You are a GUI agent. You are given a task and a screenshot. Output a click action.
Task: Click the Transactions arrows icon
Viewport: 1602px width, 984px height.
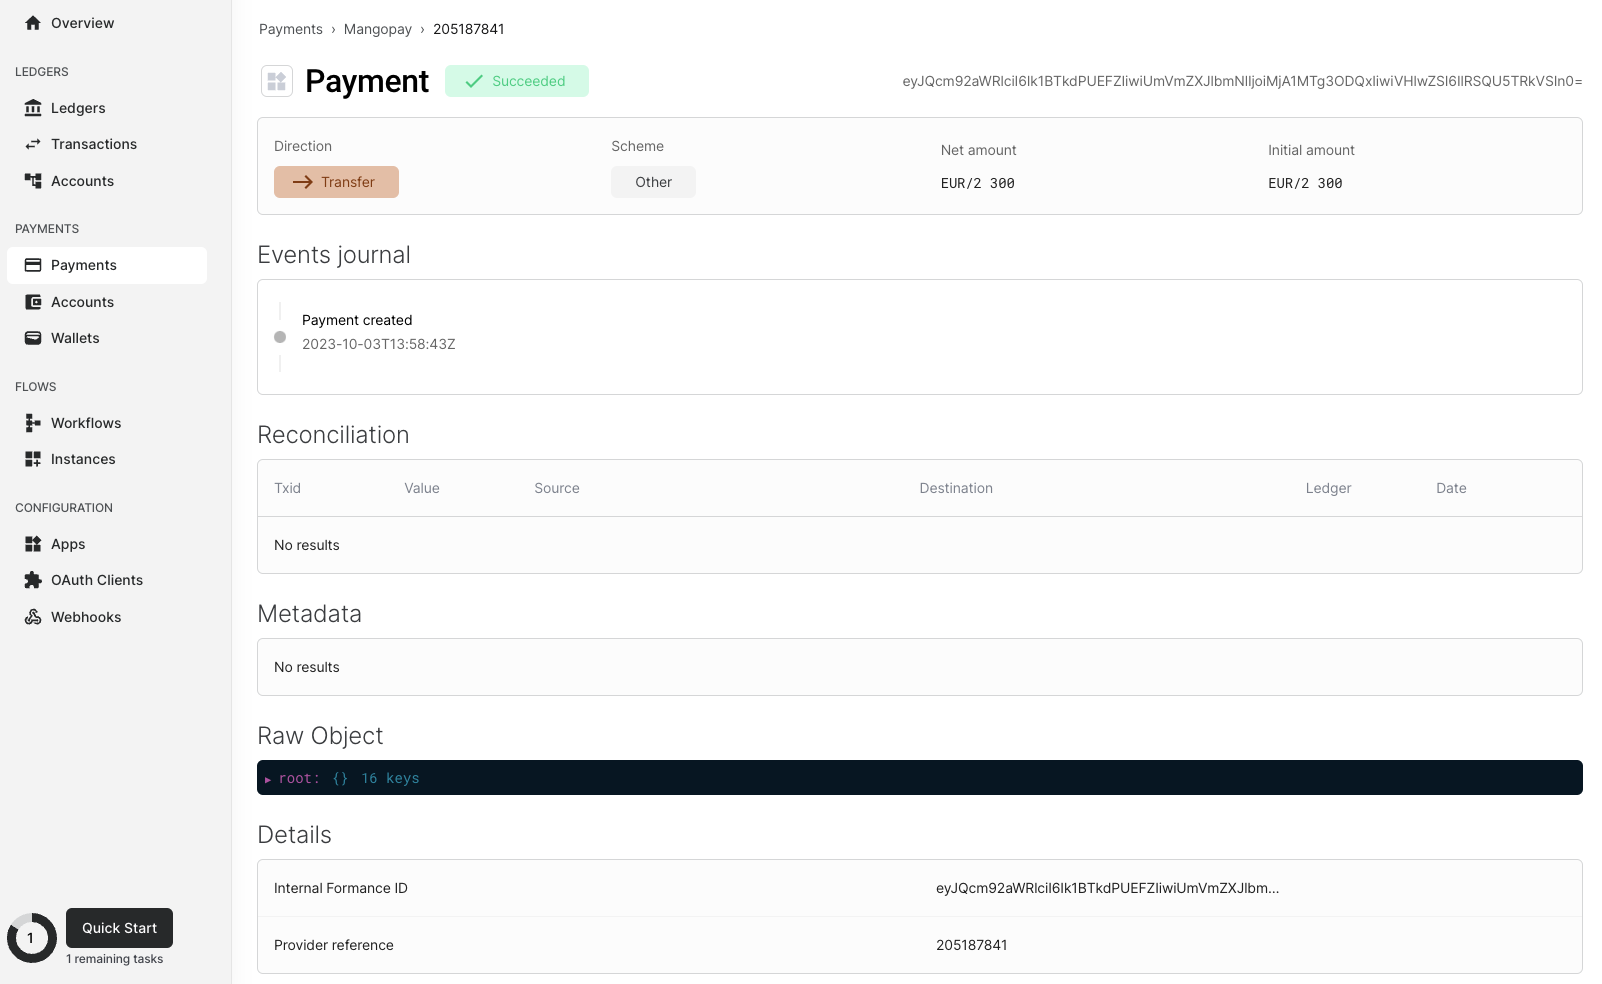[x=33, y=144]
